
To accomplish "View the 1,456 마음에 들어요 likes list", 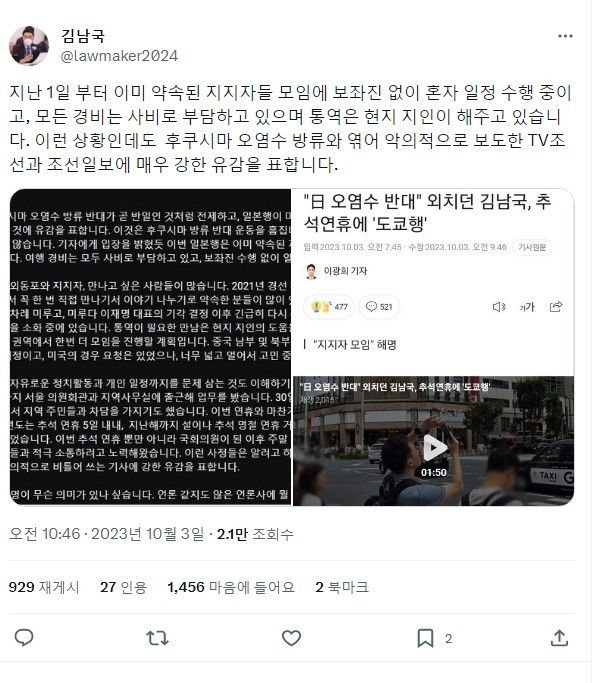I will [x=231, y=587].
